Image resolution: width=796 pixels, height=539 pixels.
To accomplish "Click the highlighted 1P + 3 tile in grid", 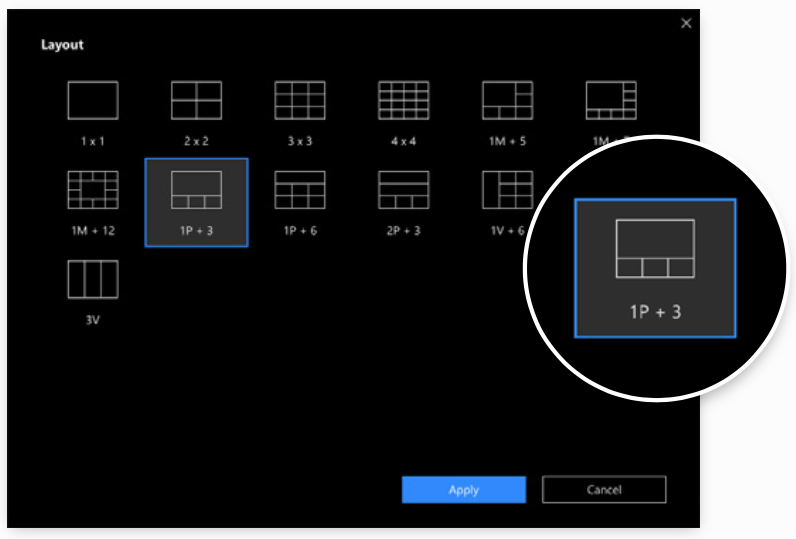I will click(x=196, y=201).
